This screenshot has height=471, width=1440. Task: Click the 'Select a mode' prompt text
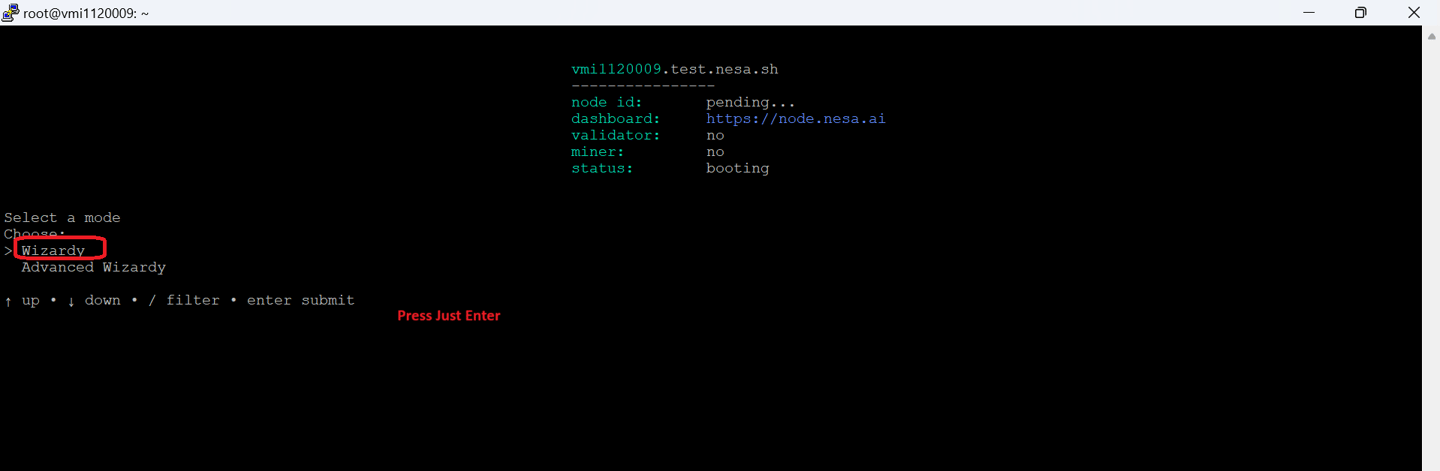click(x=62, y=217)
